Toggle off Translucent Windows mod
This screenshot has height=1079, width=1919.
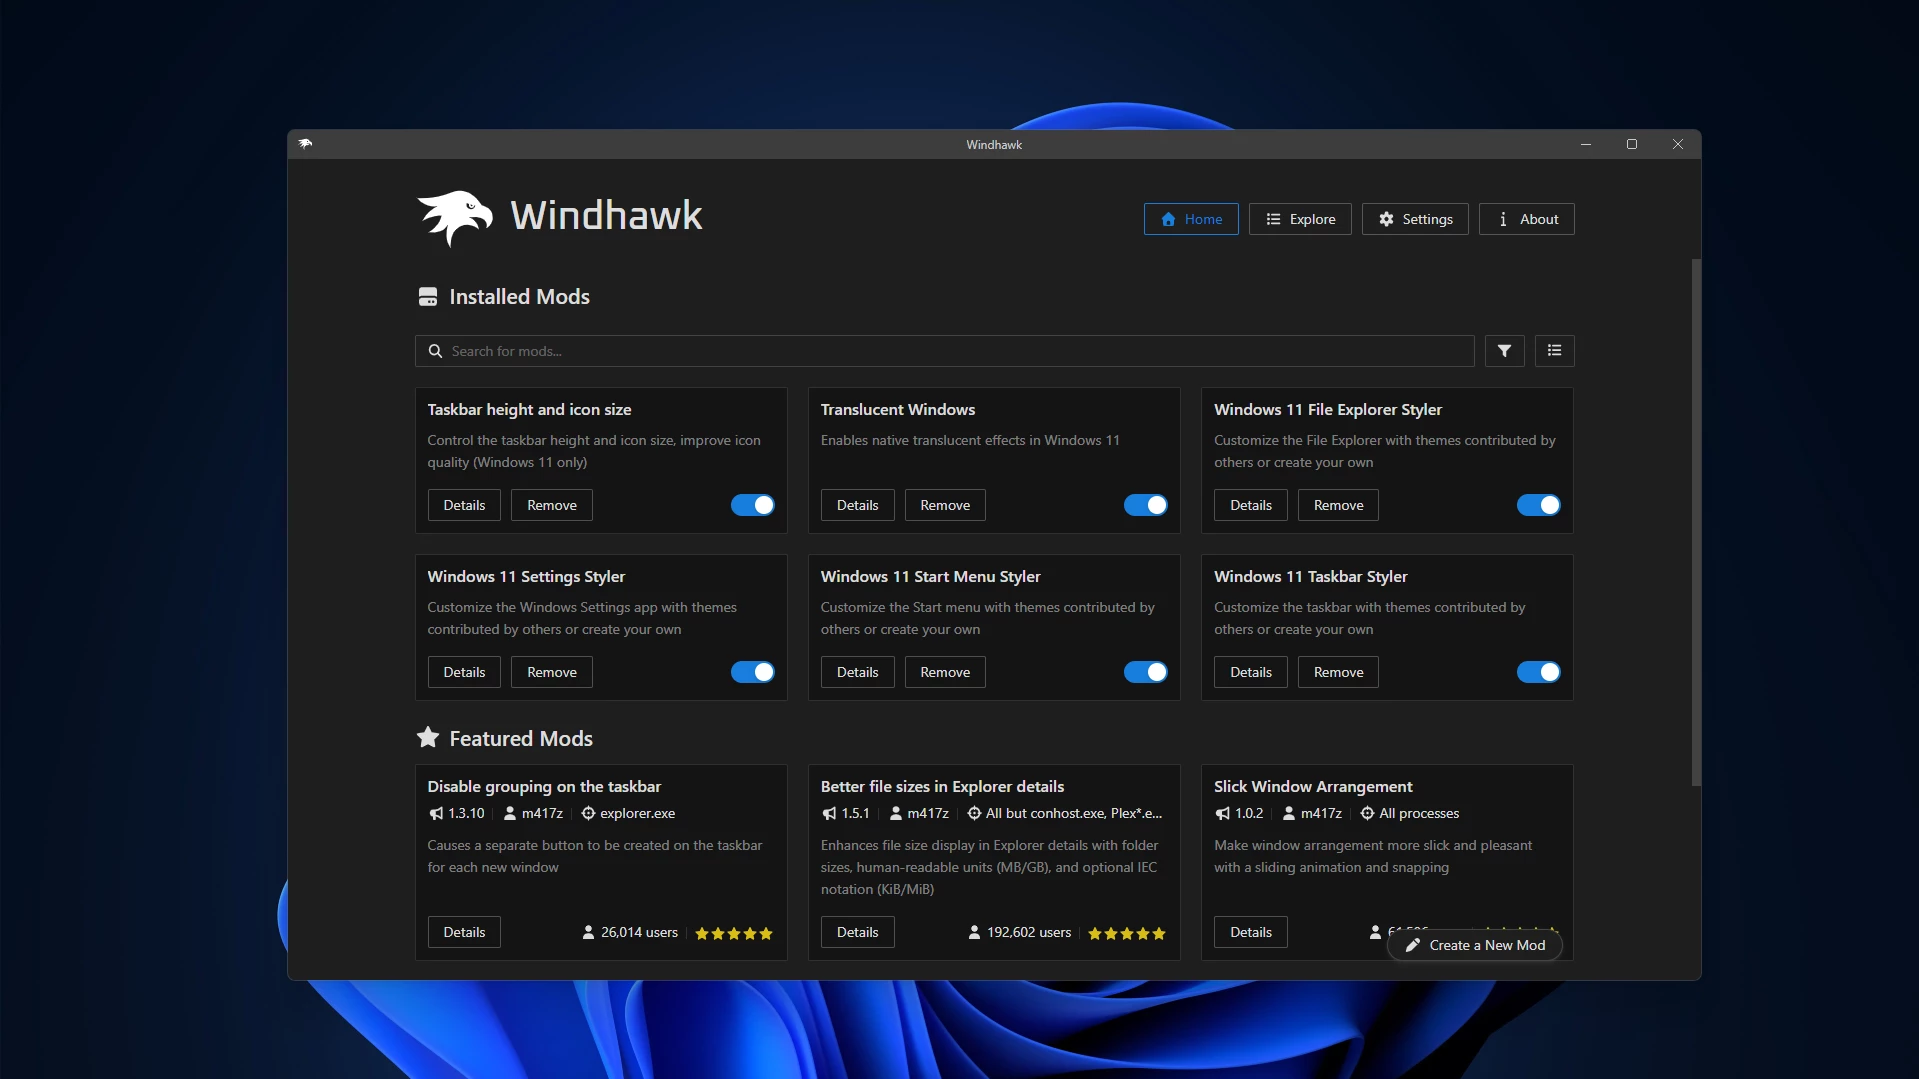tap(1146, 505)
